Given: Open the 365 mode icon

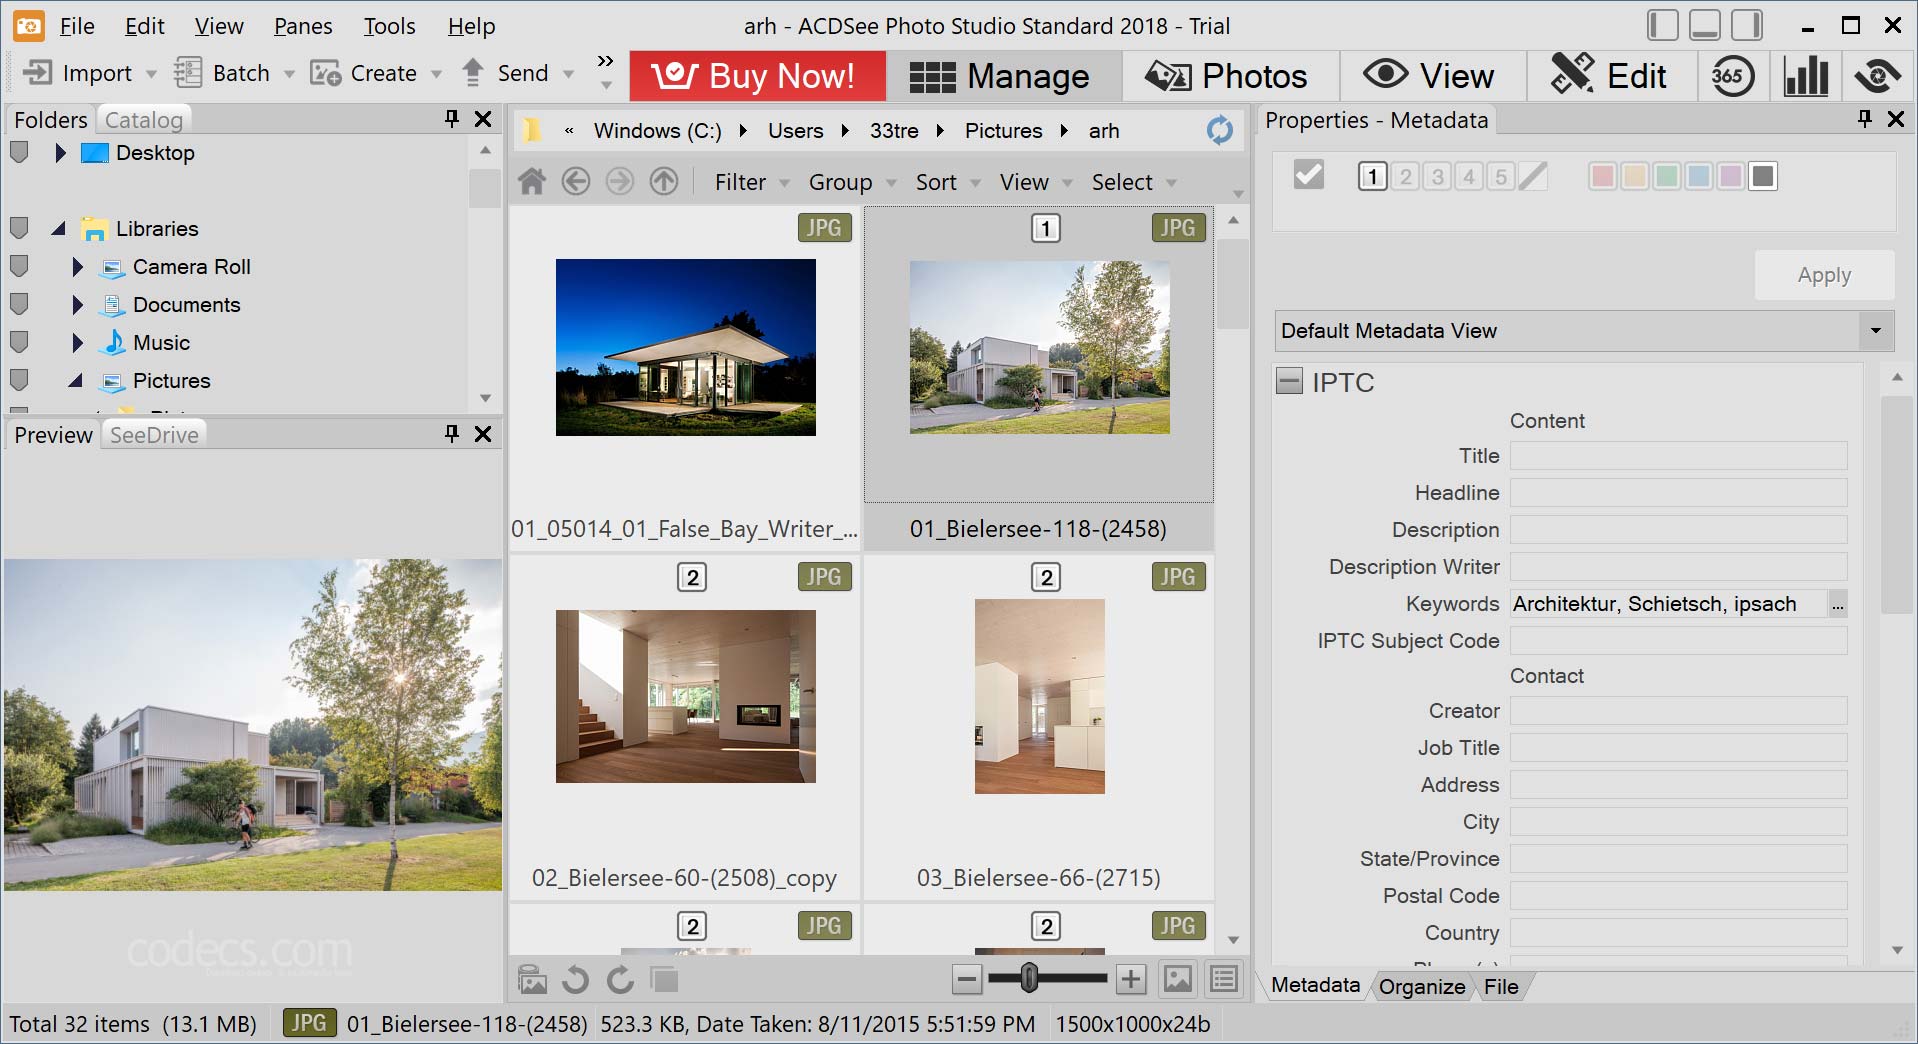Looking at the screenshot, I should tap(1732, 76).
